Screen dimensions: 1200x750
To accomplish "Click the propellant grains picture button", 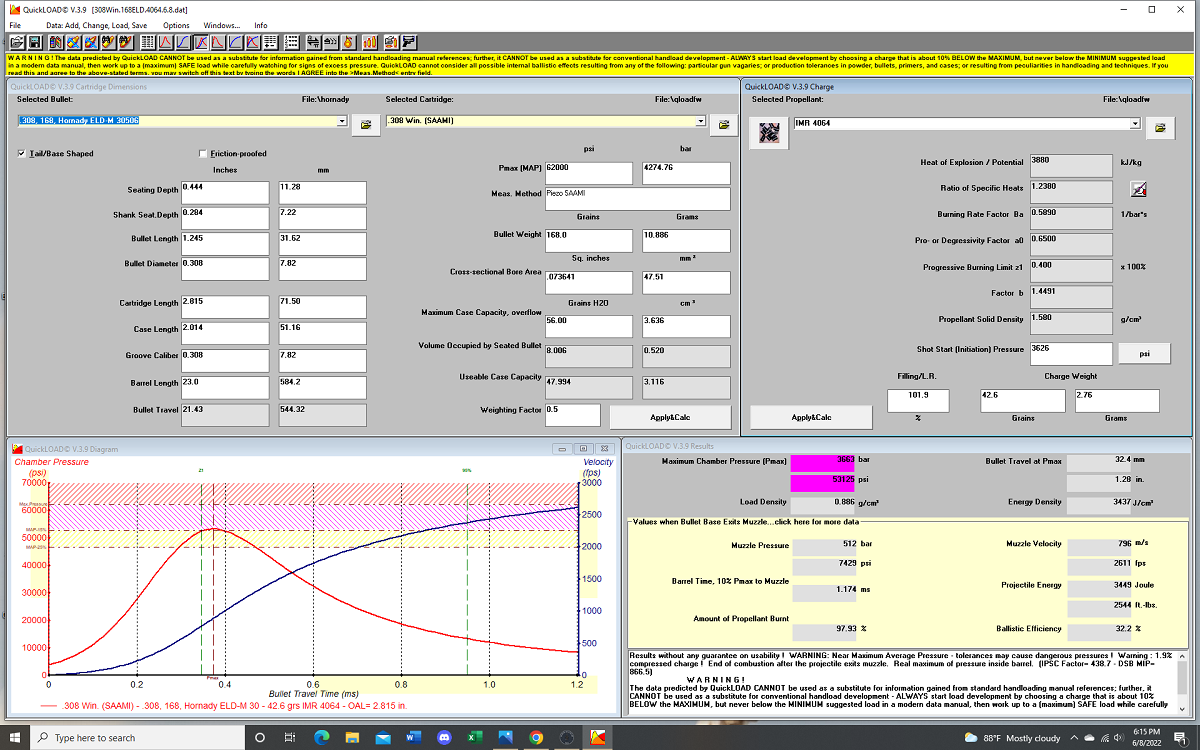I will click(x=768, y=132).
